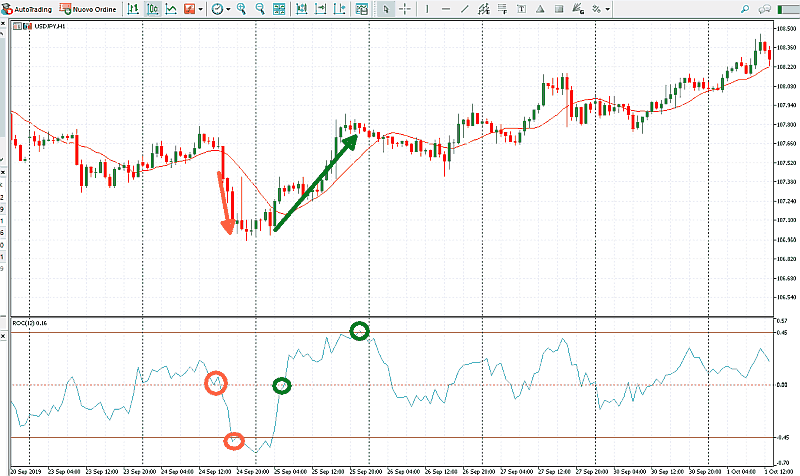Click the Nuovo Ordine button

pos(90,8)
